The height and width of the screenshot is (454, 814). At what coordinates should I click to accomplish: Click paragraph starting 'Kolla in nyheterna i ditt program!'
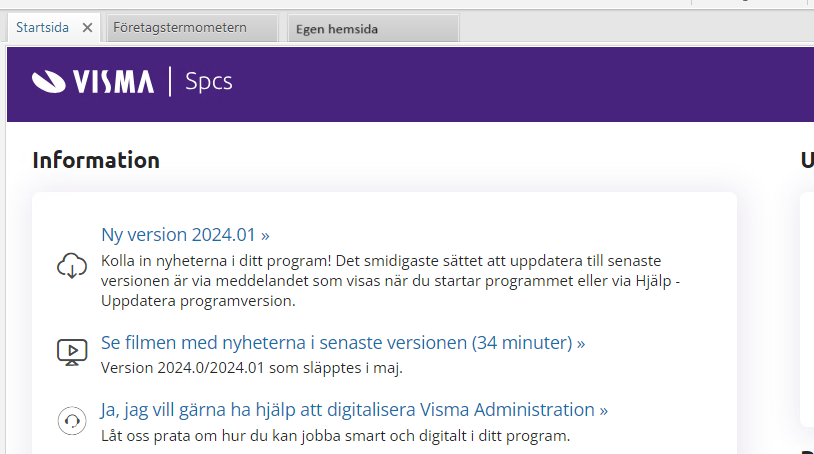(x=390, y=281)
